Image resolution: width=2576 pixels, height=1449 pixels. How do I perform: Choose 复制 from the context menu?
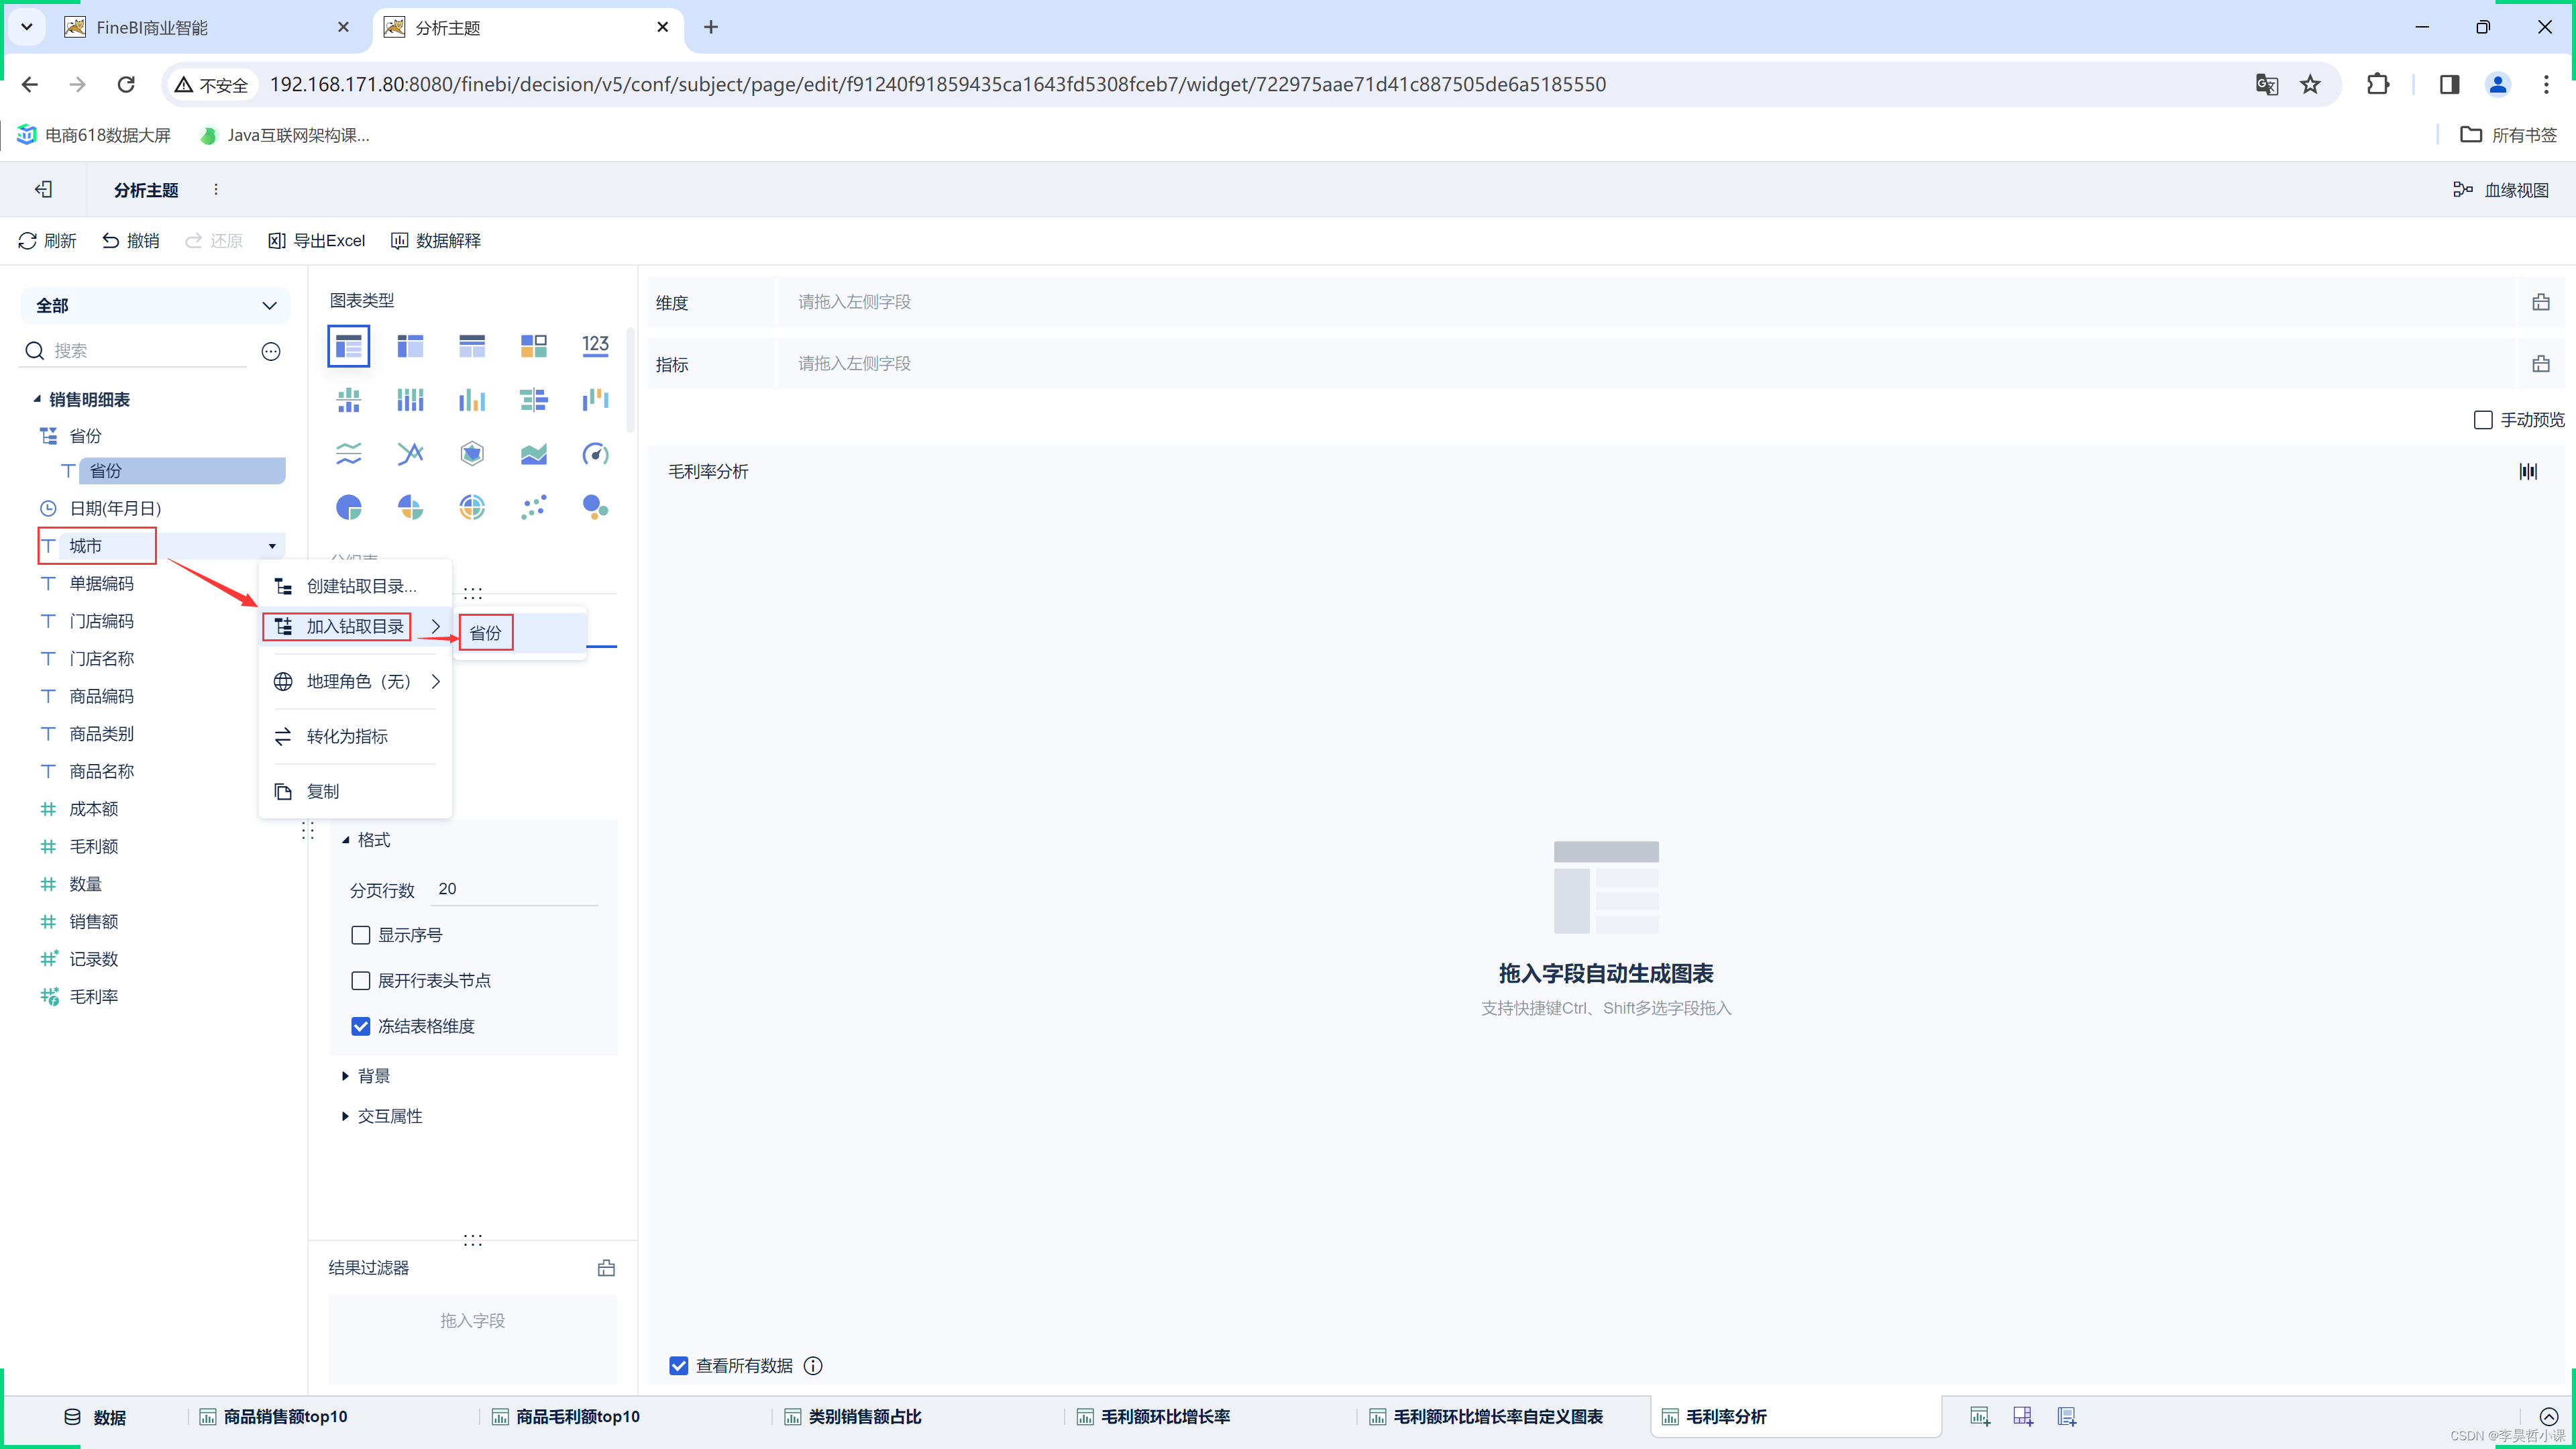(356, 791)
